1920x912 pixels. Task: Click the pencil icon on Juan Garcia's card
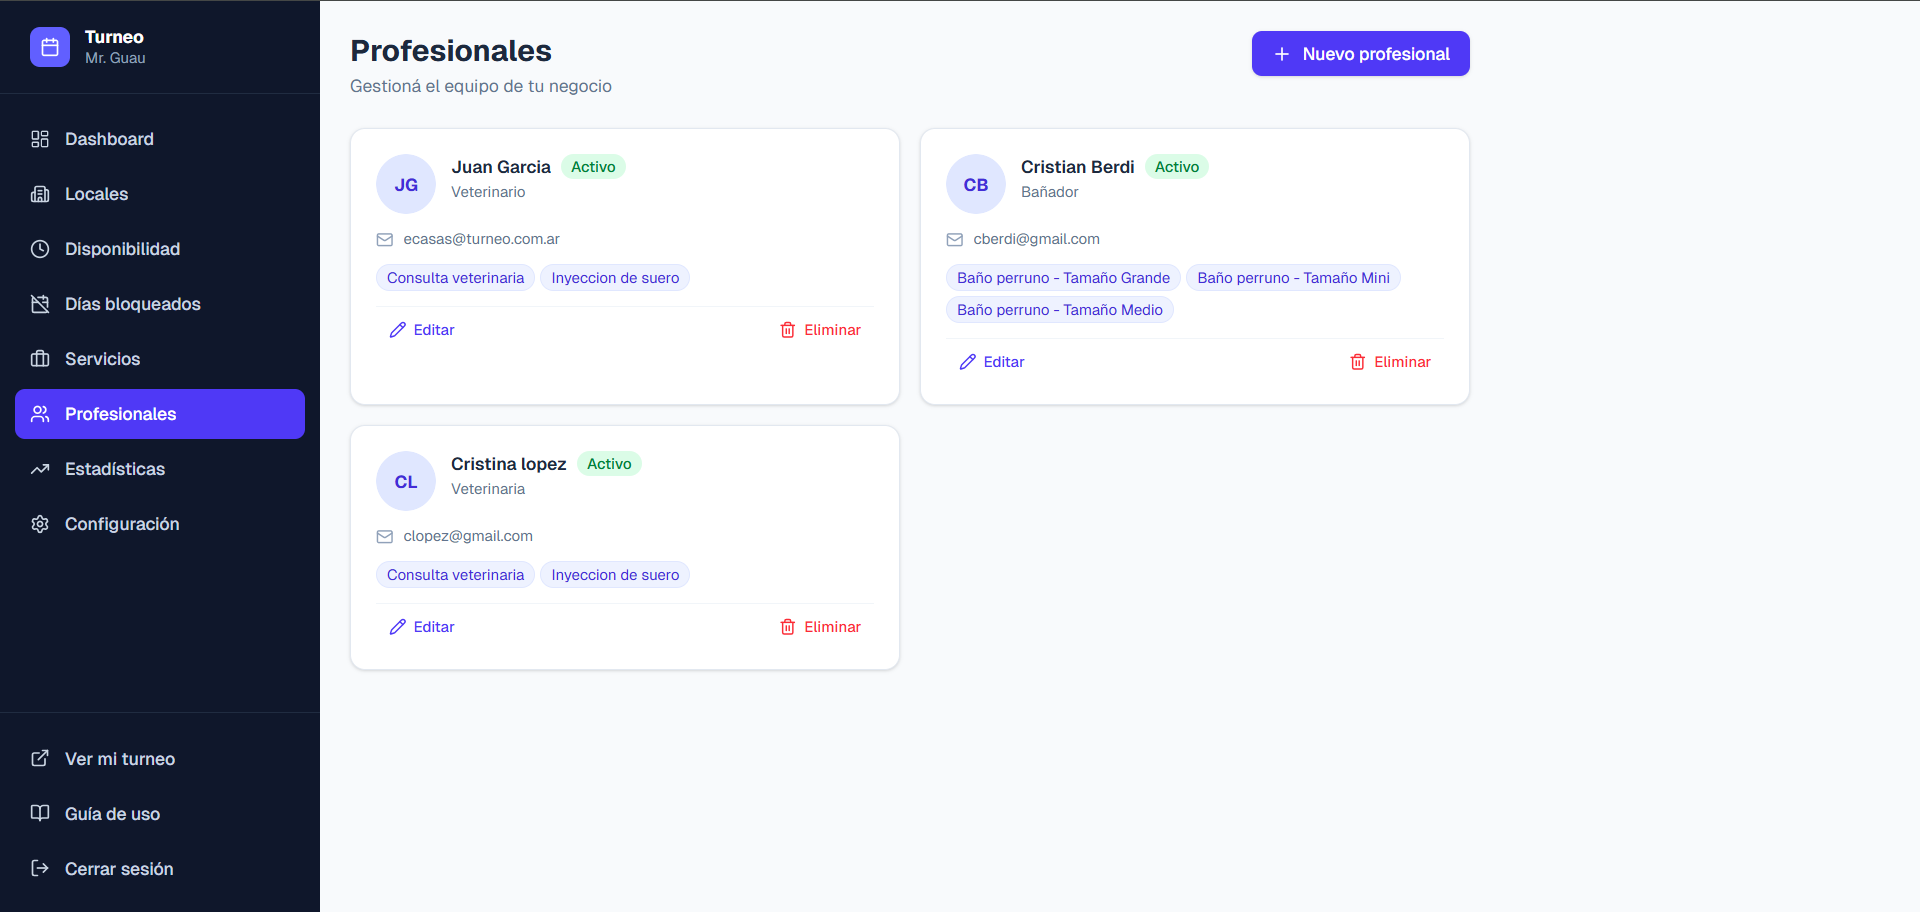click(398, 330)
